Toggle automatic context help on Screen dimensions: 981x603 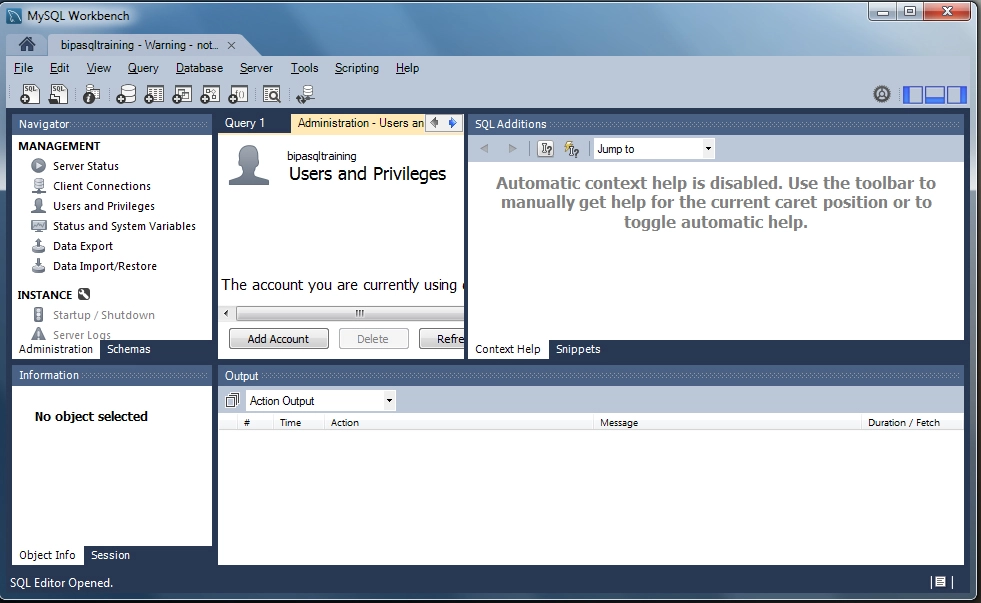click(x=571, y=148)
